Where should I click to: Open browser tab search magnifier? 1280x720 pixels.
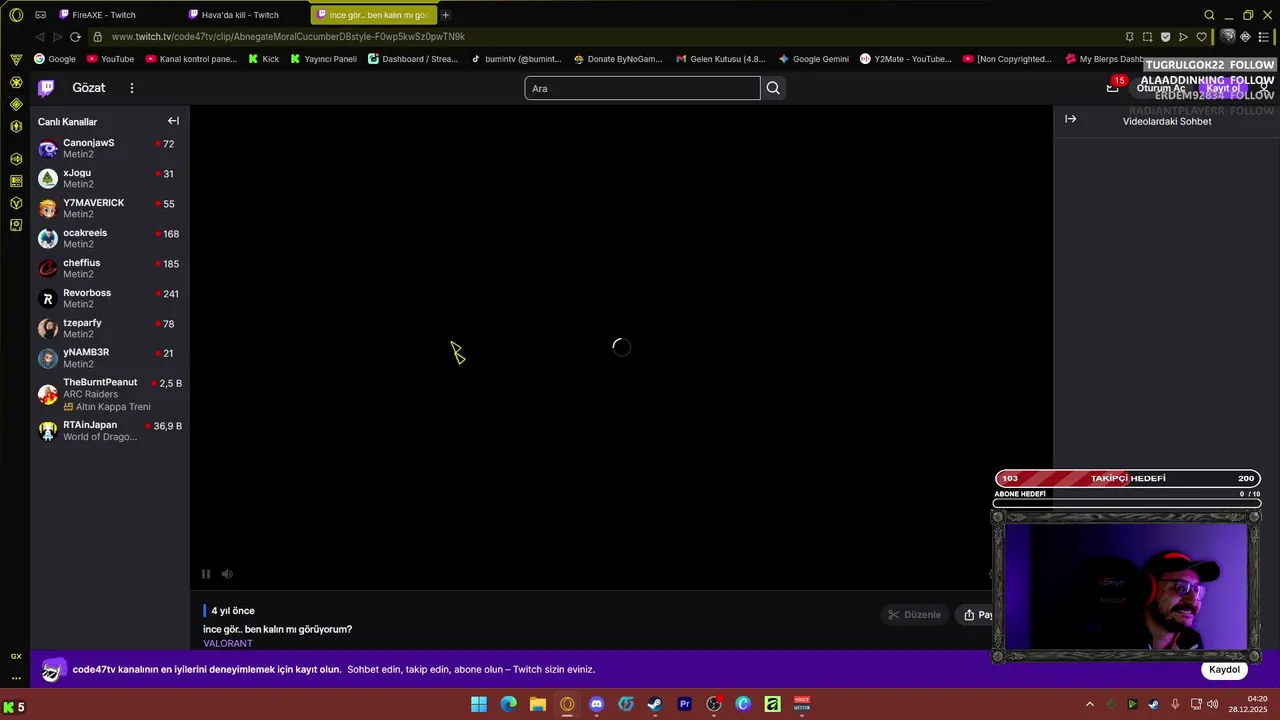(x=1209, y=15)
